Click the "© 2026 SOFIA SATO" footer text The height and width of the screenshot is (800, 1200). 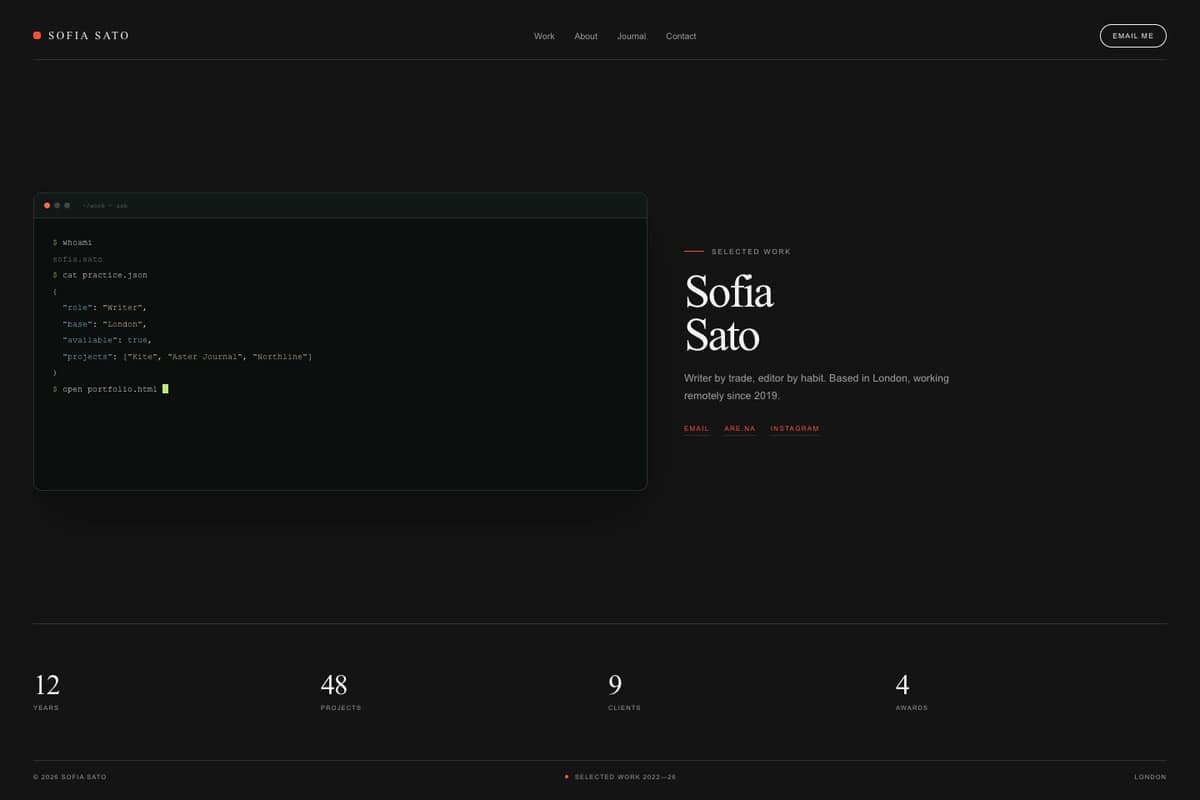(x=70, y=777)
